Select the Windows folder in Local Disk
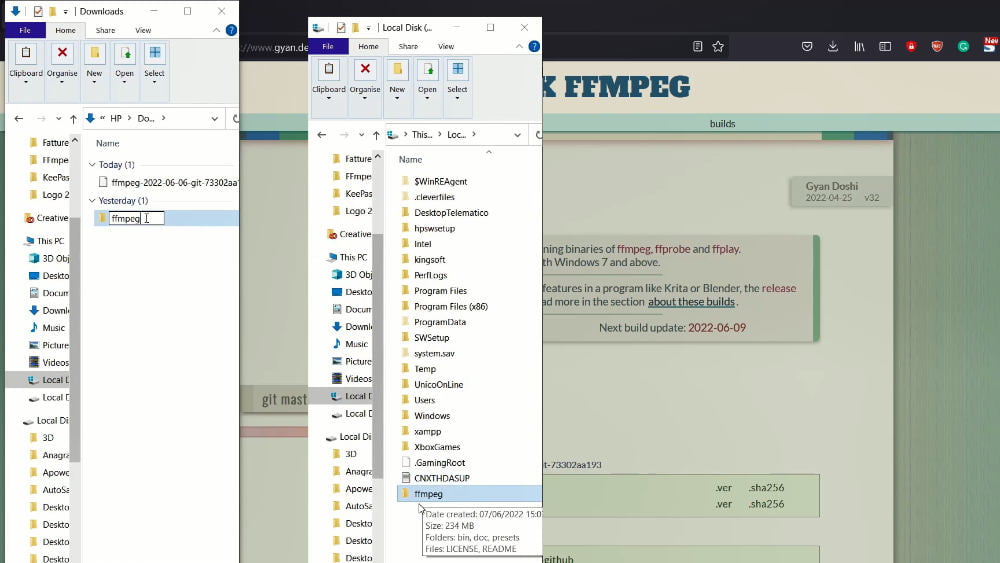The image size is (1000, 563). tap(432, 416)
